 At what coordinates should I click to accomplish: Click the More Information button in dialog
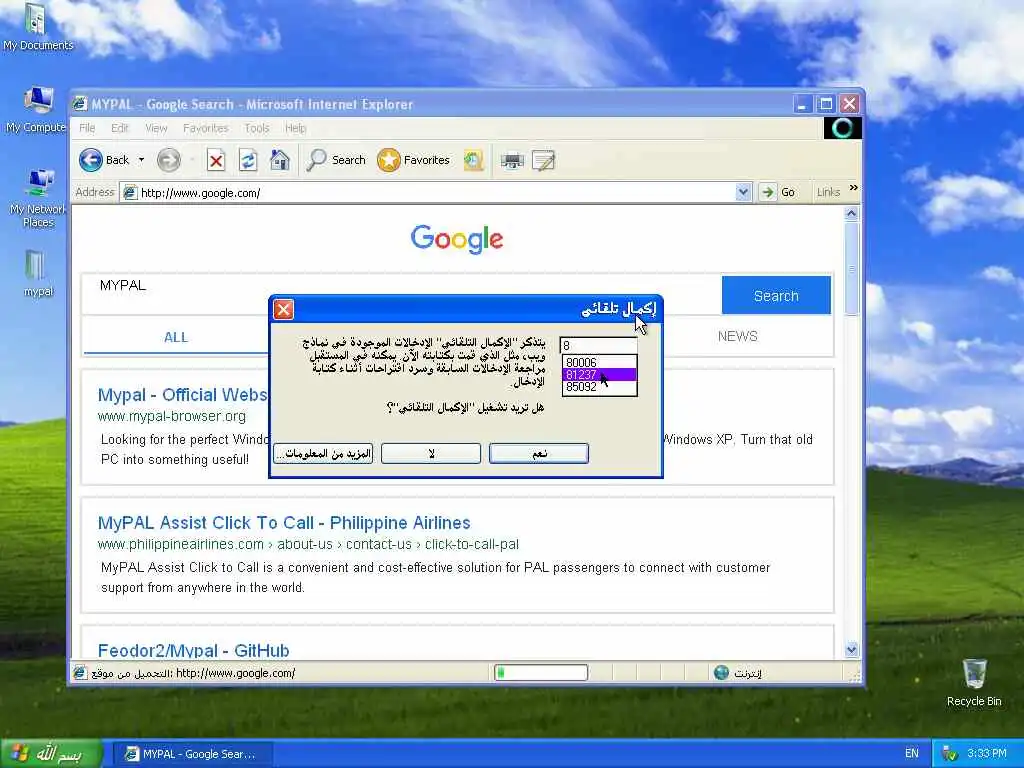pyautogui.click(x=323, y=453)
